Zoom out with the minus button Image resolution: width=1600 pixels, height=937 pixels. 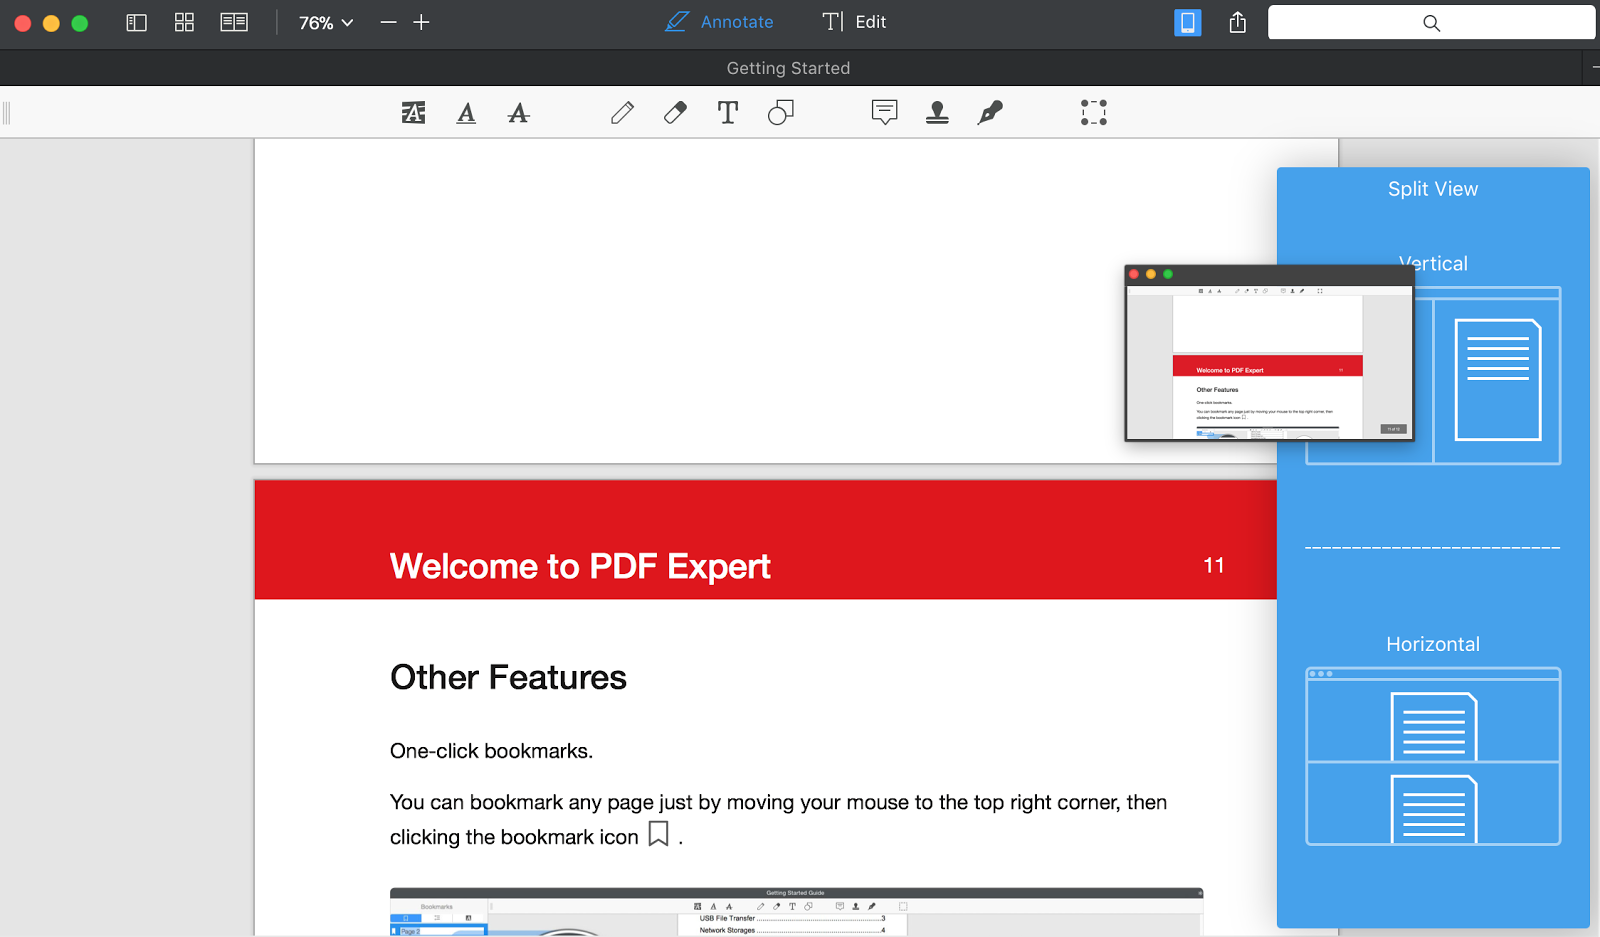coord(388,22)
